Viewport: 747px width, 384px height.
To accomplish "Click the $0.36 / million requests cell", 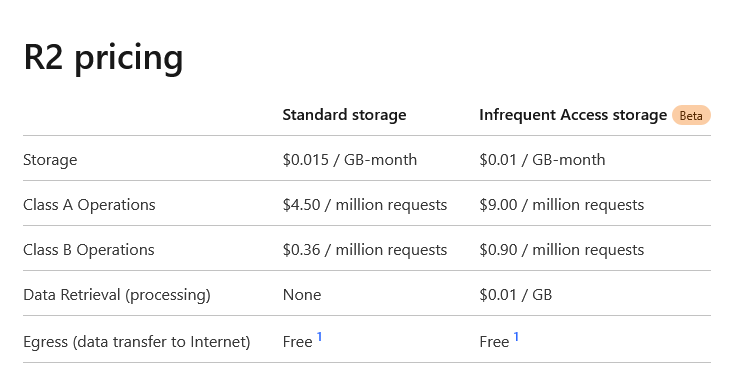I will click(x=365, y=250).
